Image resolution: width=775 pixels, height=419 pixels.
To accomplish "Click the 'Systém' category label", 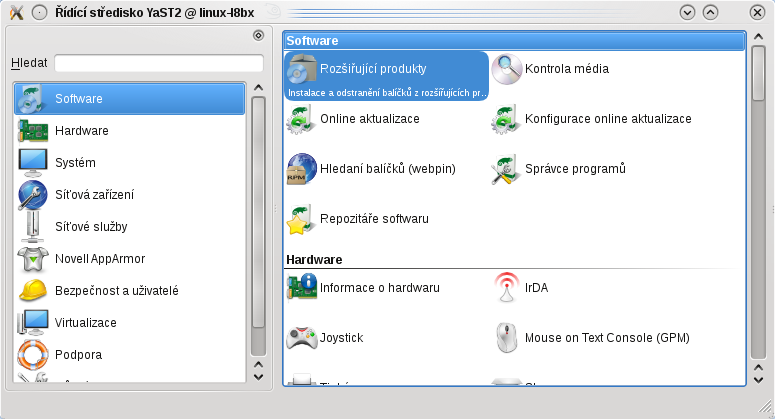I will coord(75,163).
